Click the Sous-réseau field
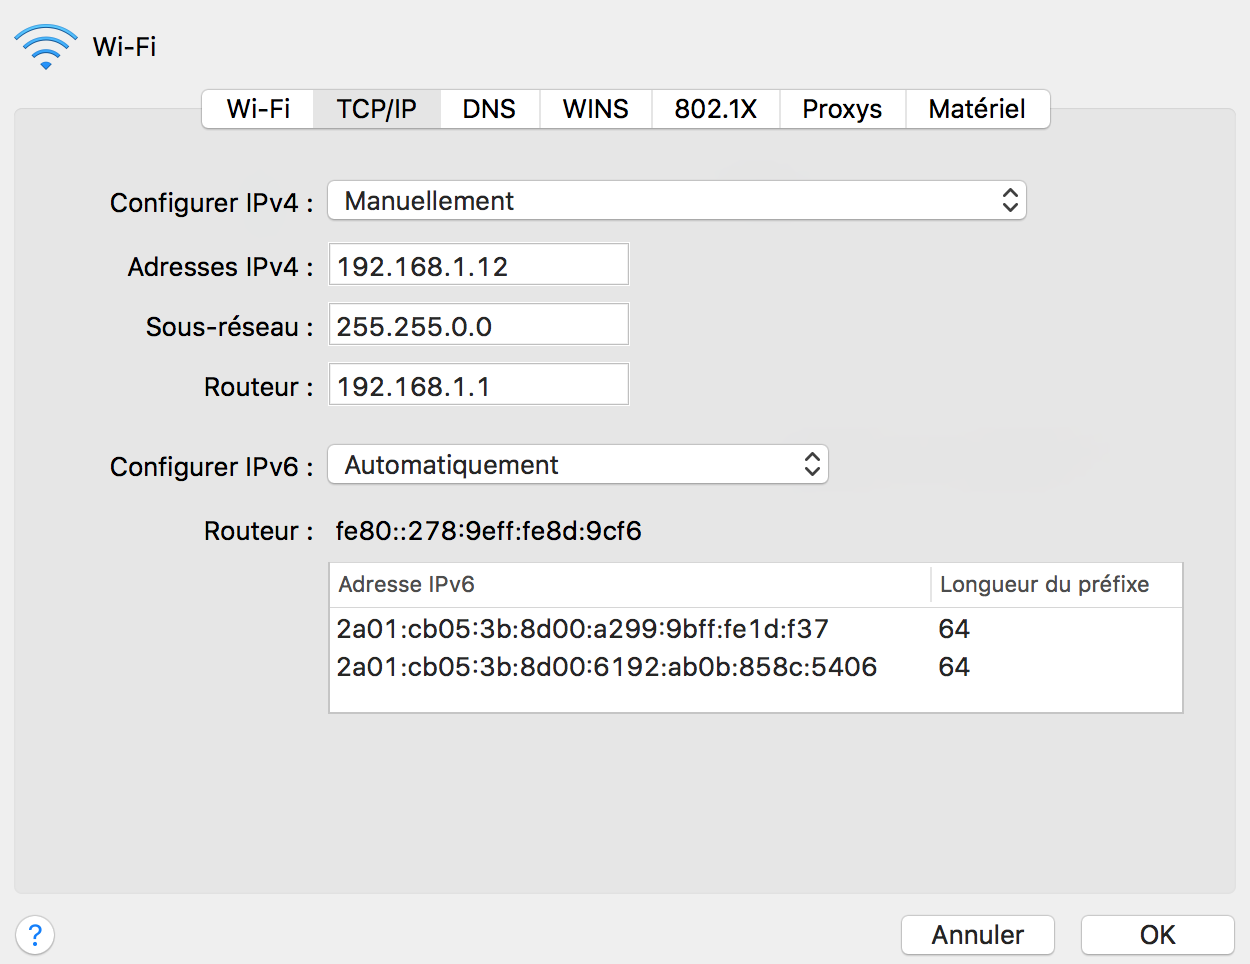 pos(479,325)
